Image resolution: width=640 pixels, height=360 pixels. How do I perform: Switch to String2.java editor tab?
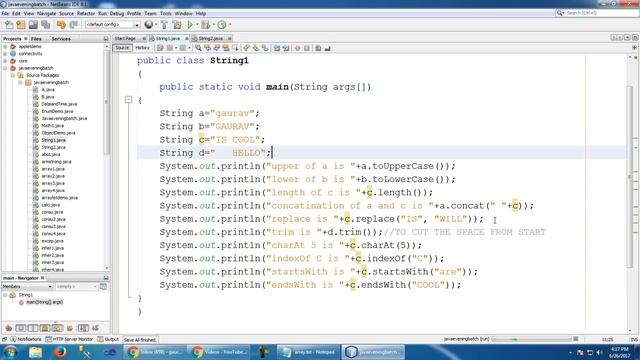[210, 38]
